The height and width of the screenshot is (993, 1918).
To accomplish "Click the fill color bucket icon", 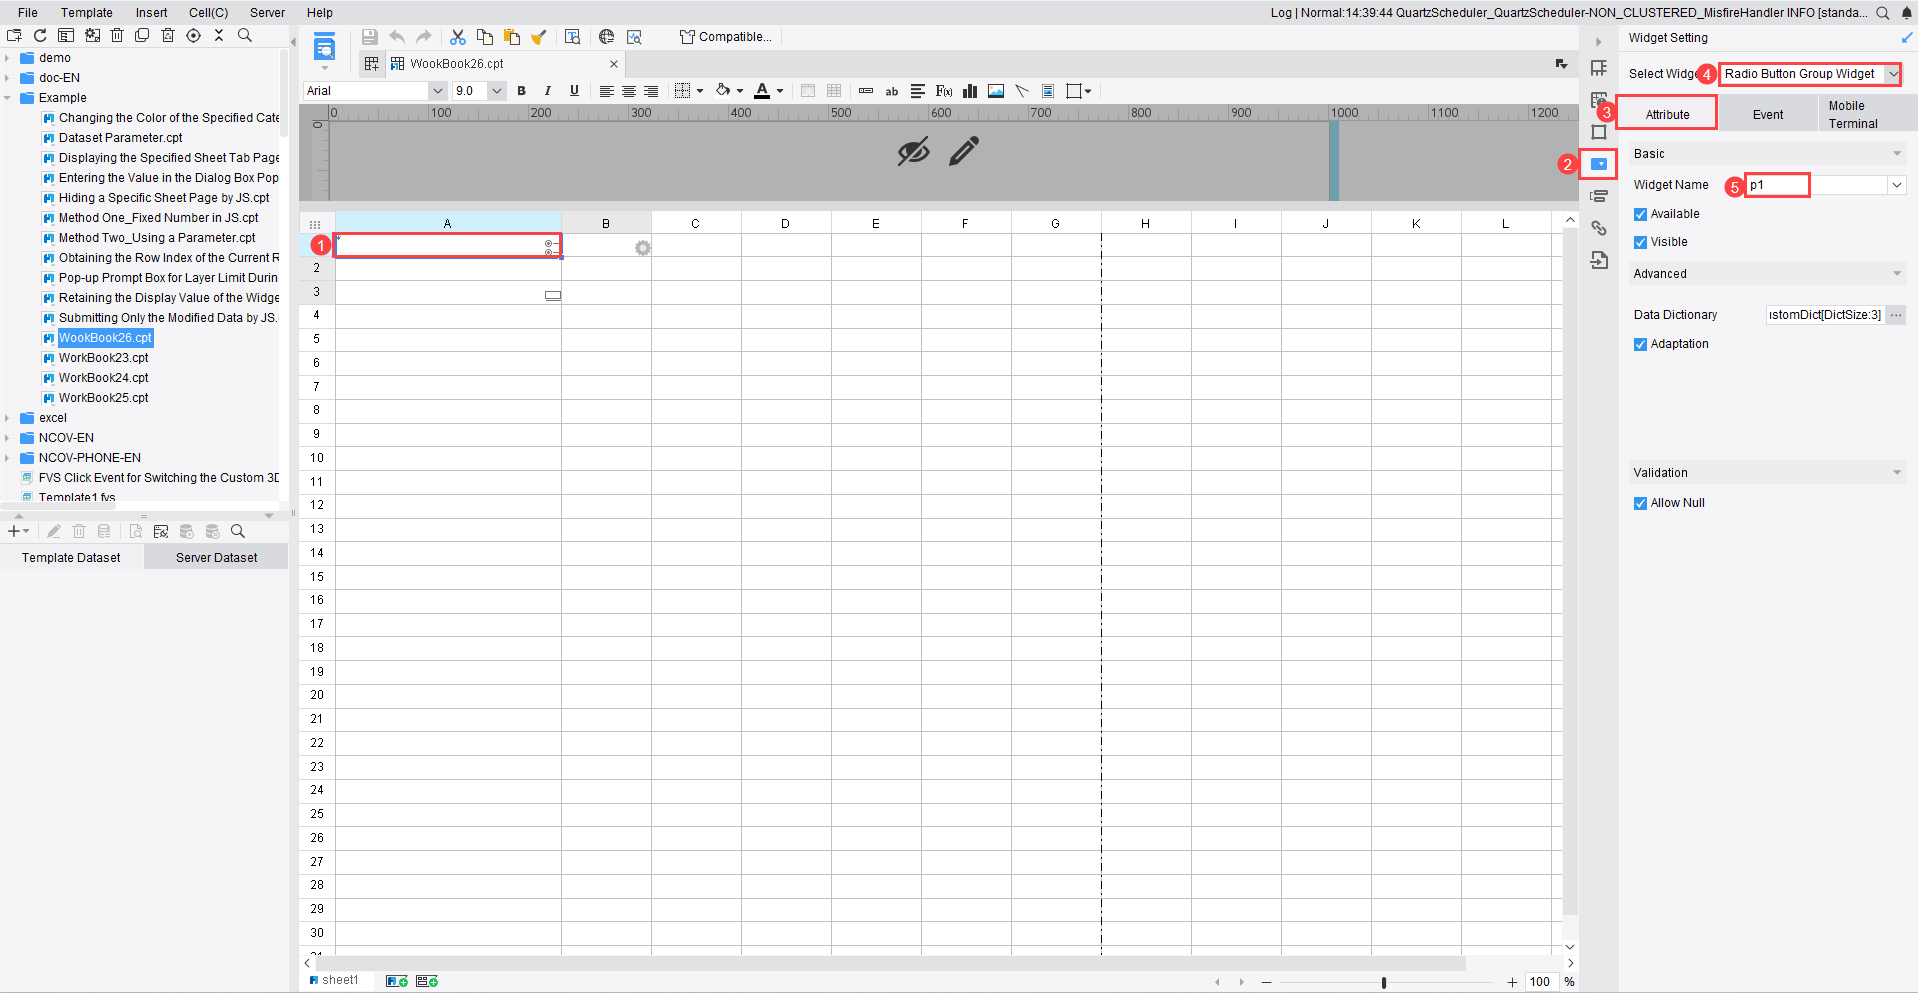I will [x=723, y=91].
